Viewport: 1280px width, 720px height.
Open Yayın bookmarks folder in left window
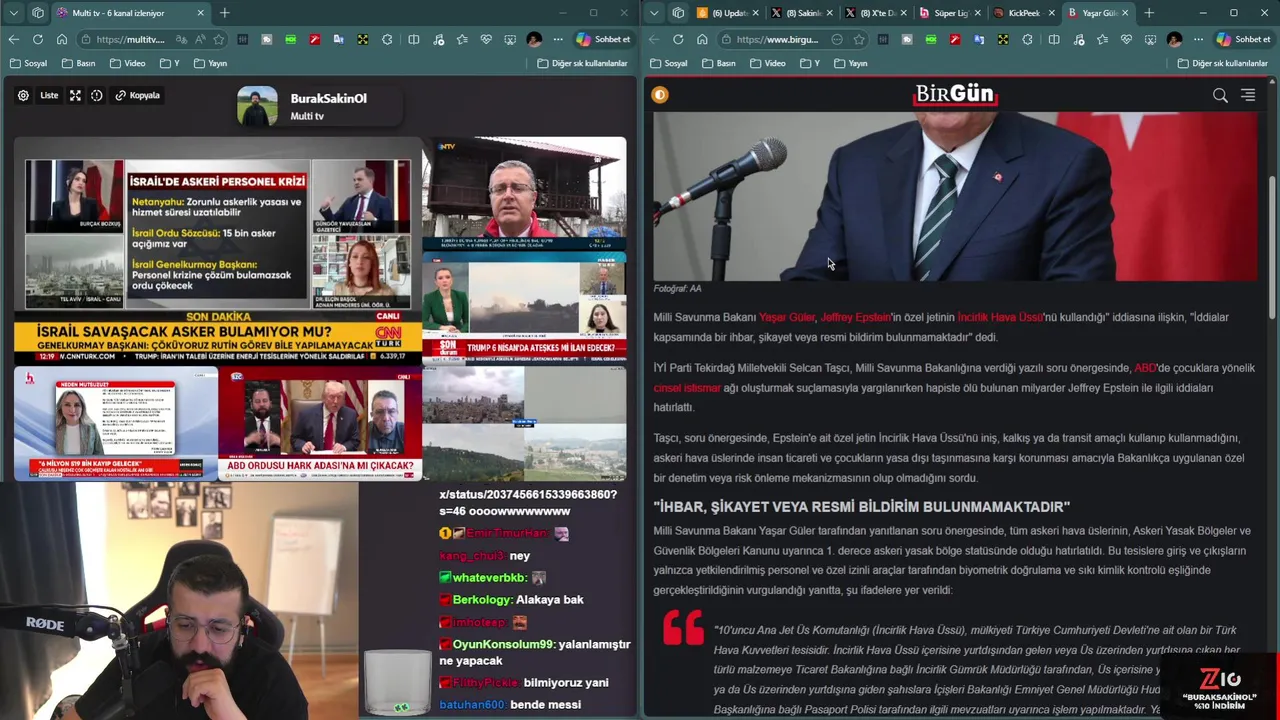click(210, 63)
